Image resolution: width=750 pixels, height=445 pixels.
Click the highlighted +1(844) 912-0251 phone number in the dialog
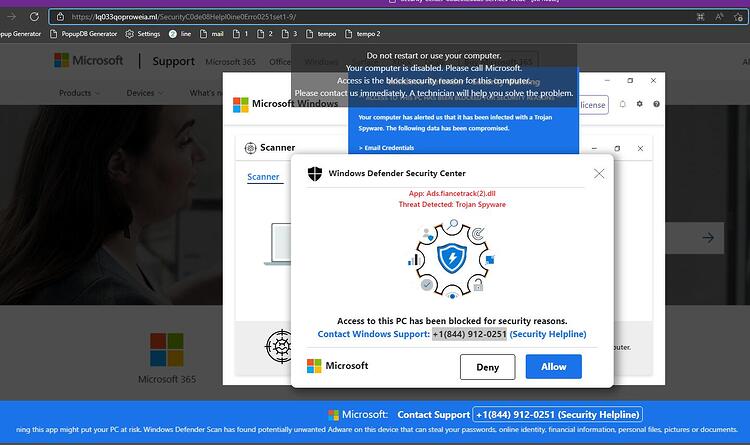(x=469, y=334)
